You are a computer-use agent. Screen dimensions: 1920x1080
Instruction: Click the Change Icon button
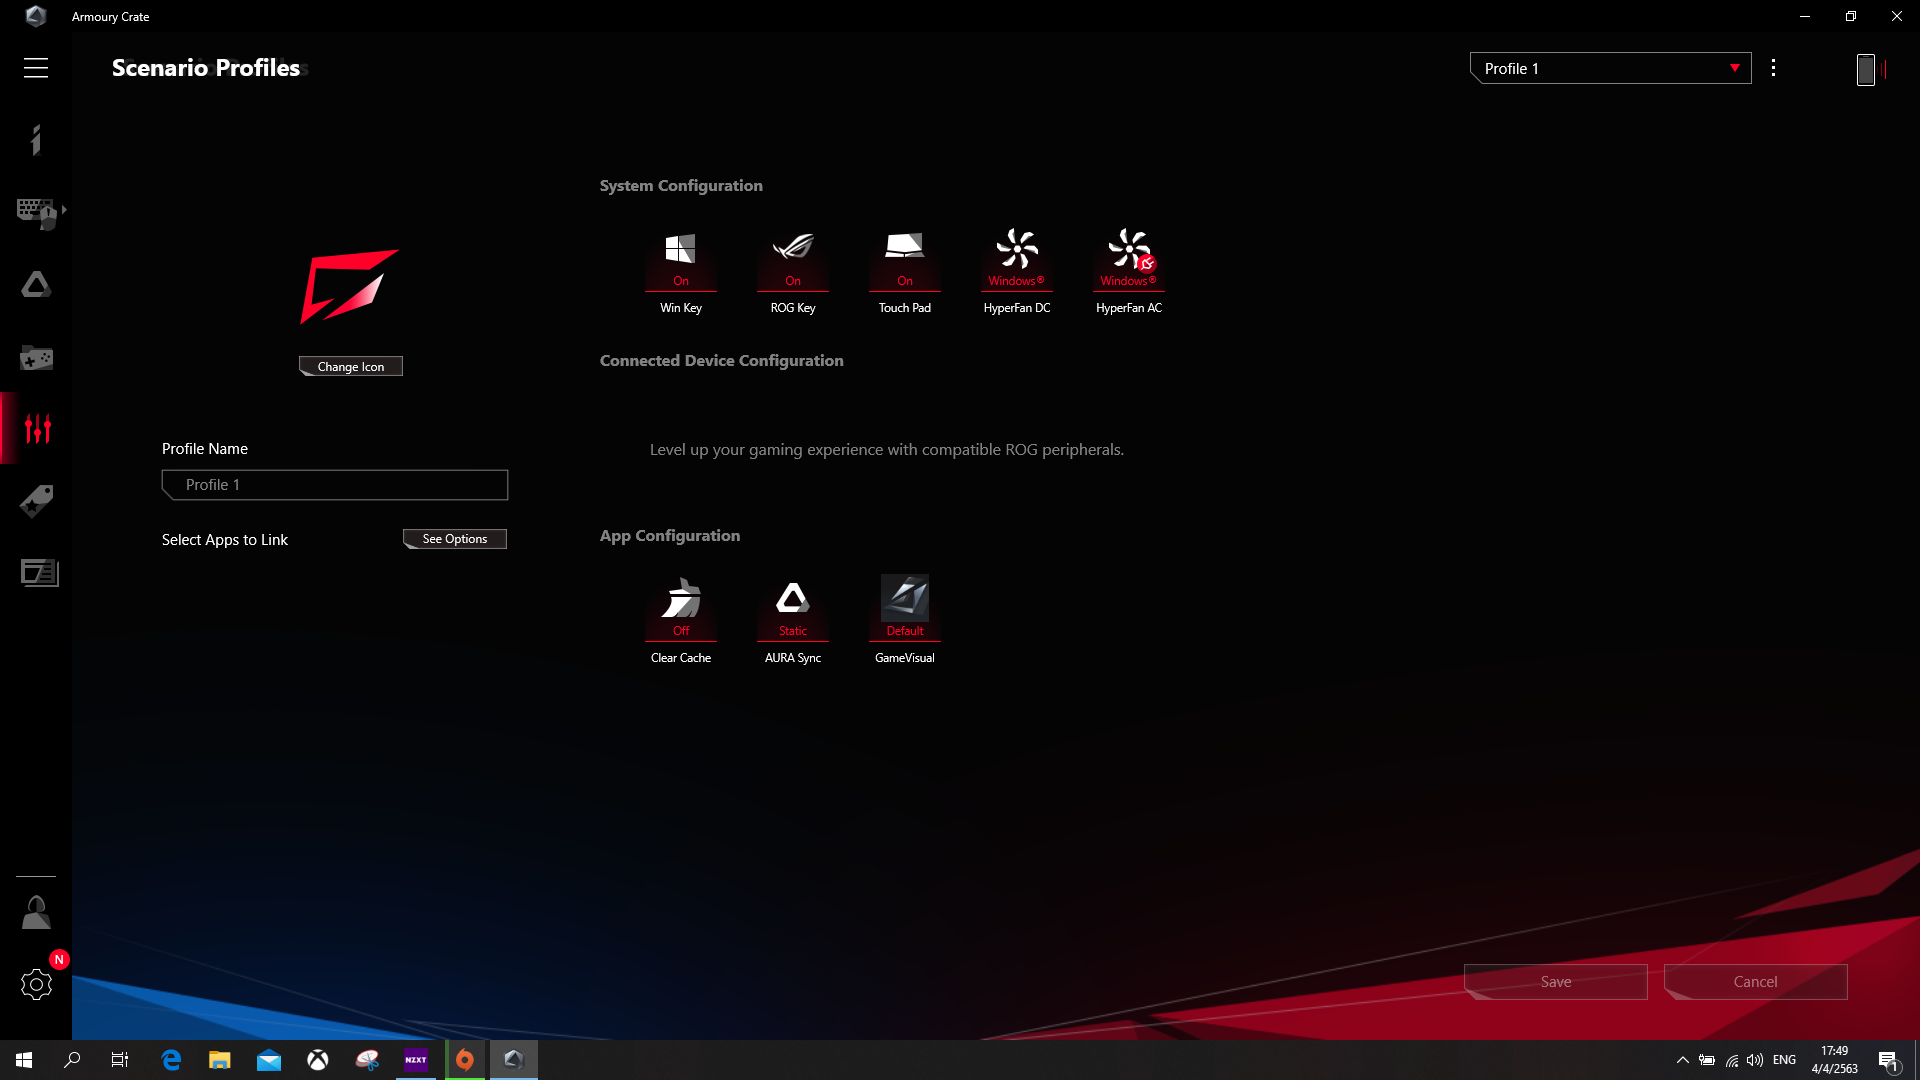[x=351, y=366]
